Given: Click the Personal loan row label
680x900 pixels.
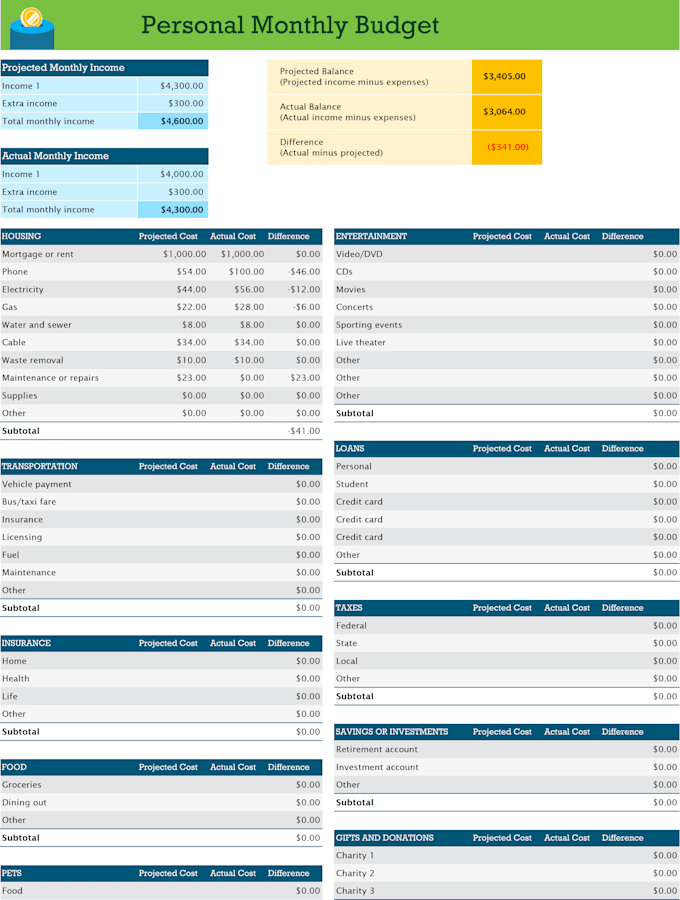Looking at the screenshot, I should pyautogui.click(x=353, y=467).
